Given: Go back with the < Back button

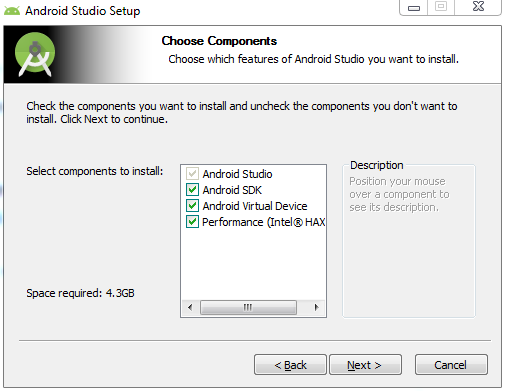Looking at the screenshot, I should (x=290, y=365).
